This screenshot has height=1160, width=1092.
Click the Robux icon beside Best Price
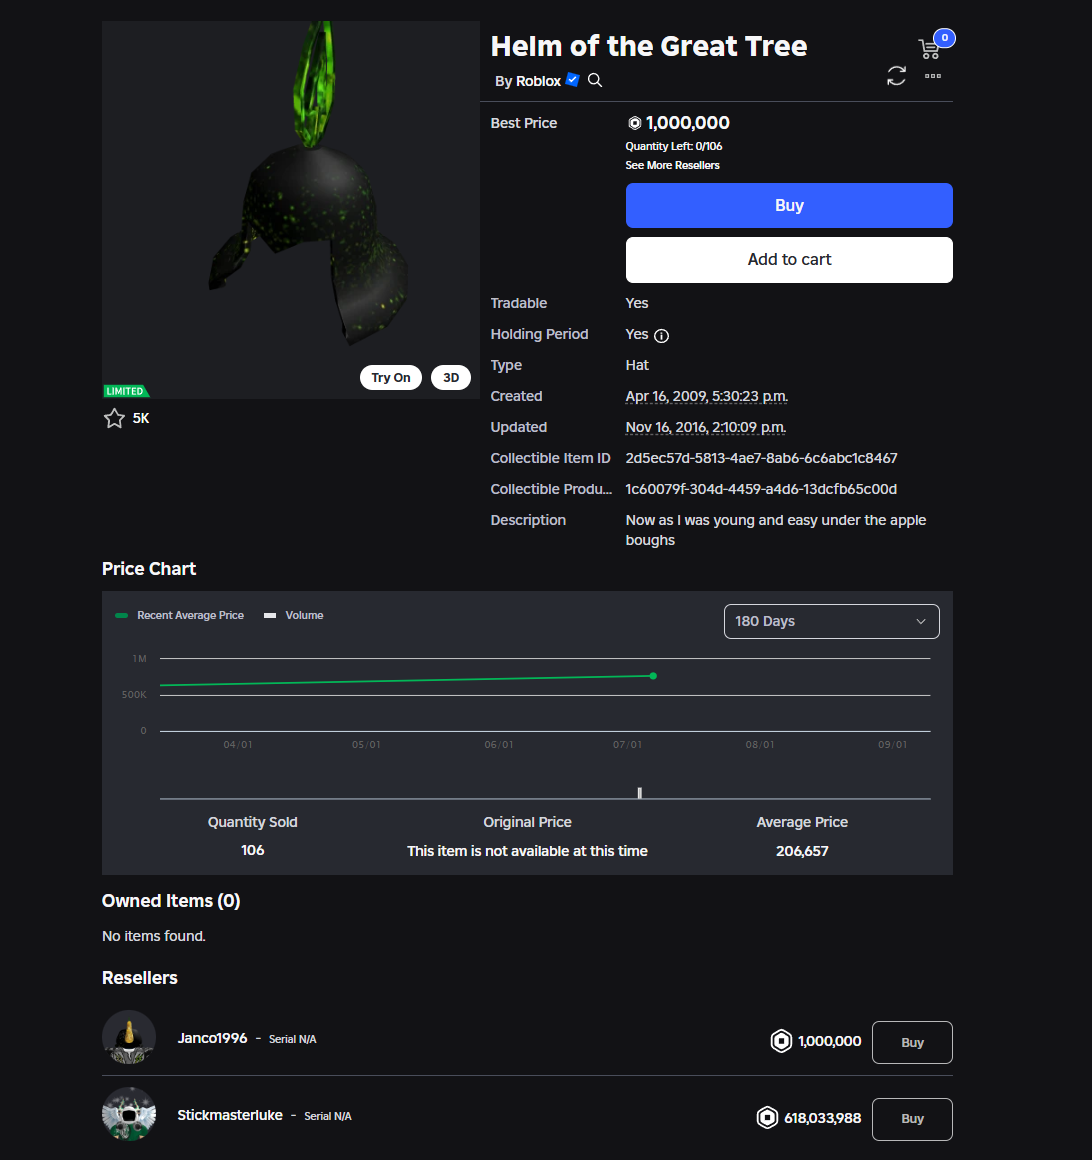coord(634,123)
